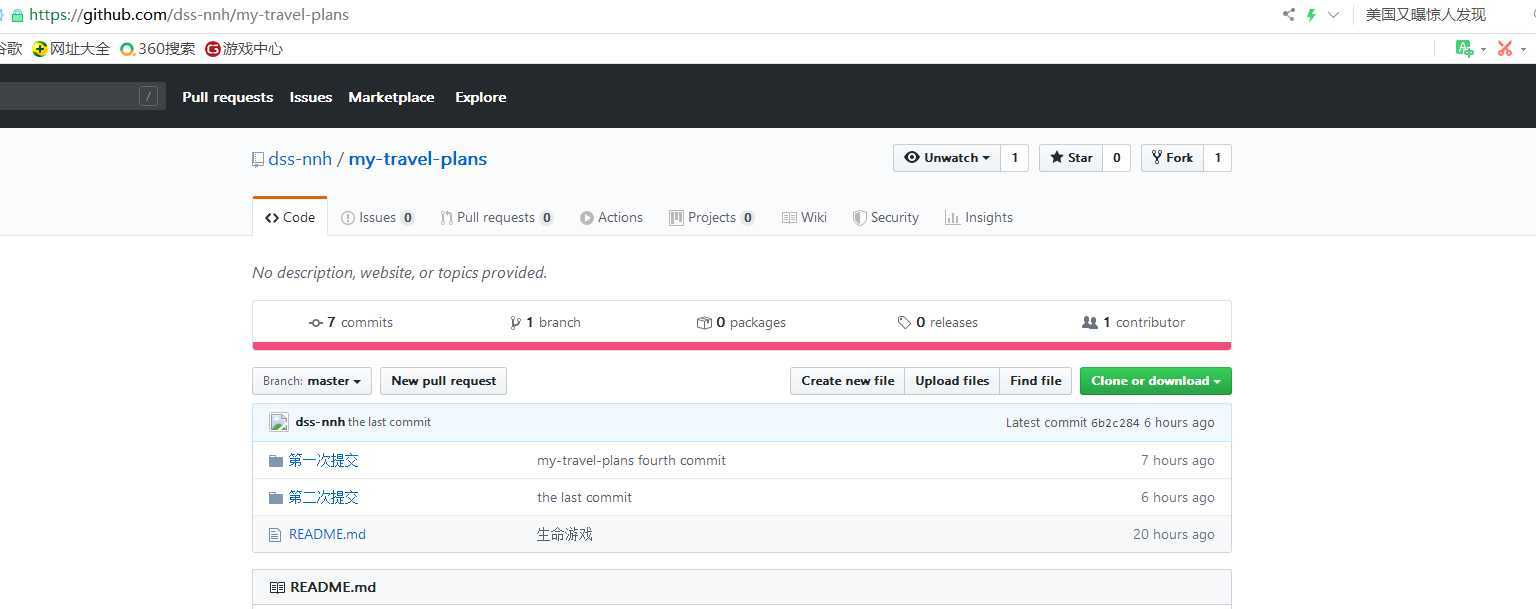Click the red scissors screenshot icon

click(x=1505, y=48)
